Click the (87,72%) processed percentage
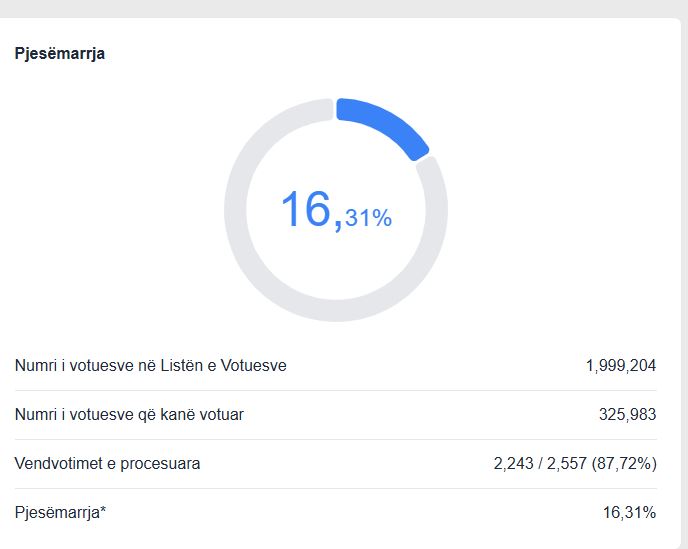This screenshot has height=549, width=688. 624,464
